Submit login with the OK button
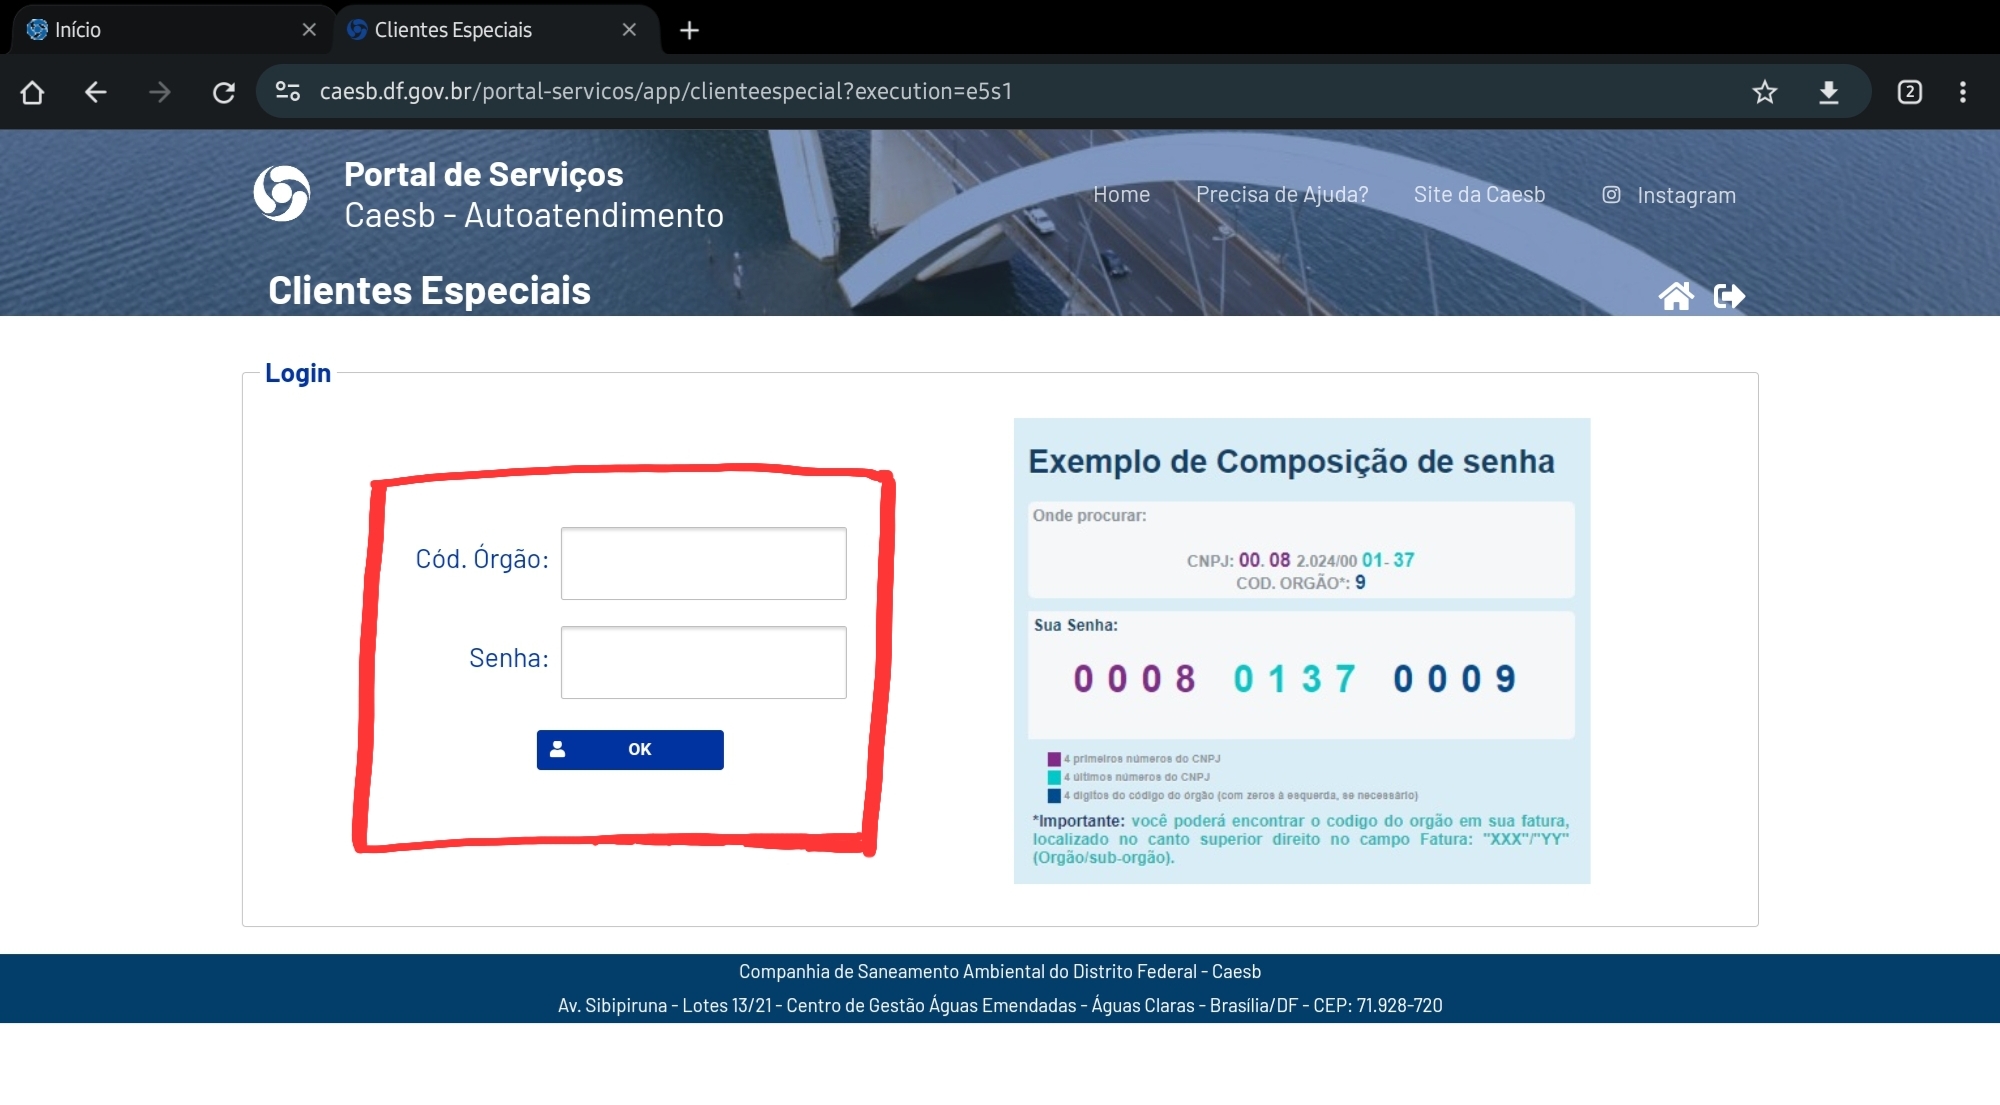This screenshot has width=2000, height=1105. [630, 749]
